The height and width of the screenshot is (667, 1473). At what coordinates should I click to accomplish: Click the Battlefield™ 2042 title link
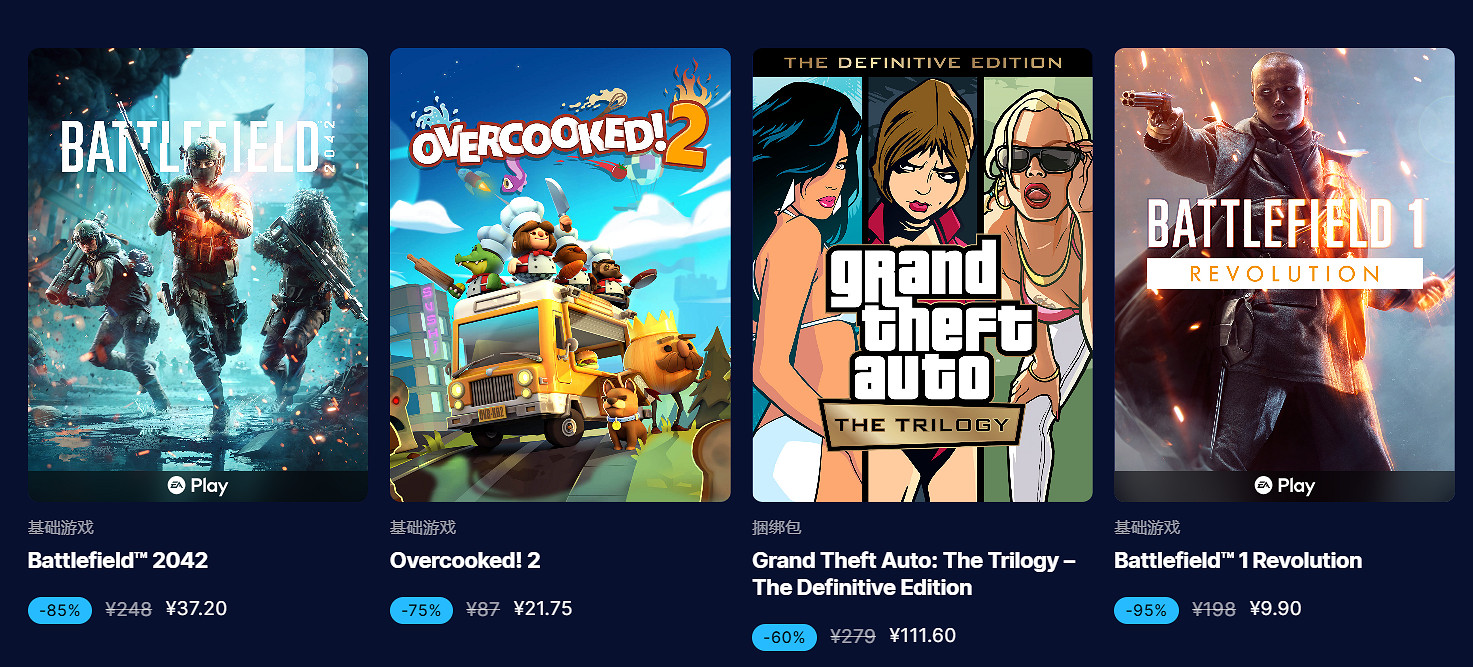click(x=118, y=561)
